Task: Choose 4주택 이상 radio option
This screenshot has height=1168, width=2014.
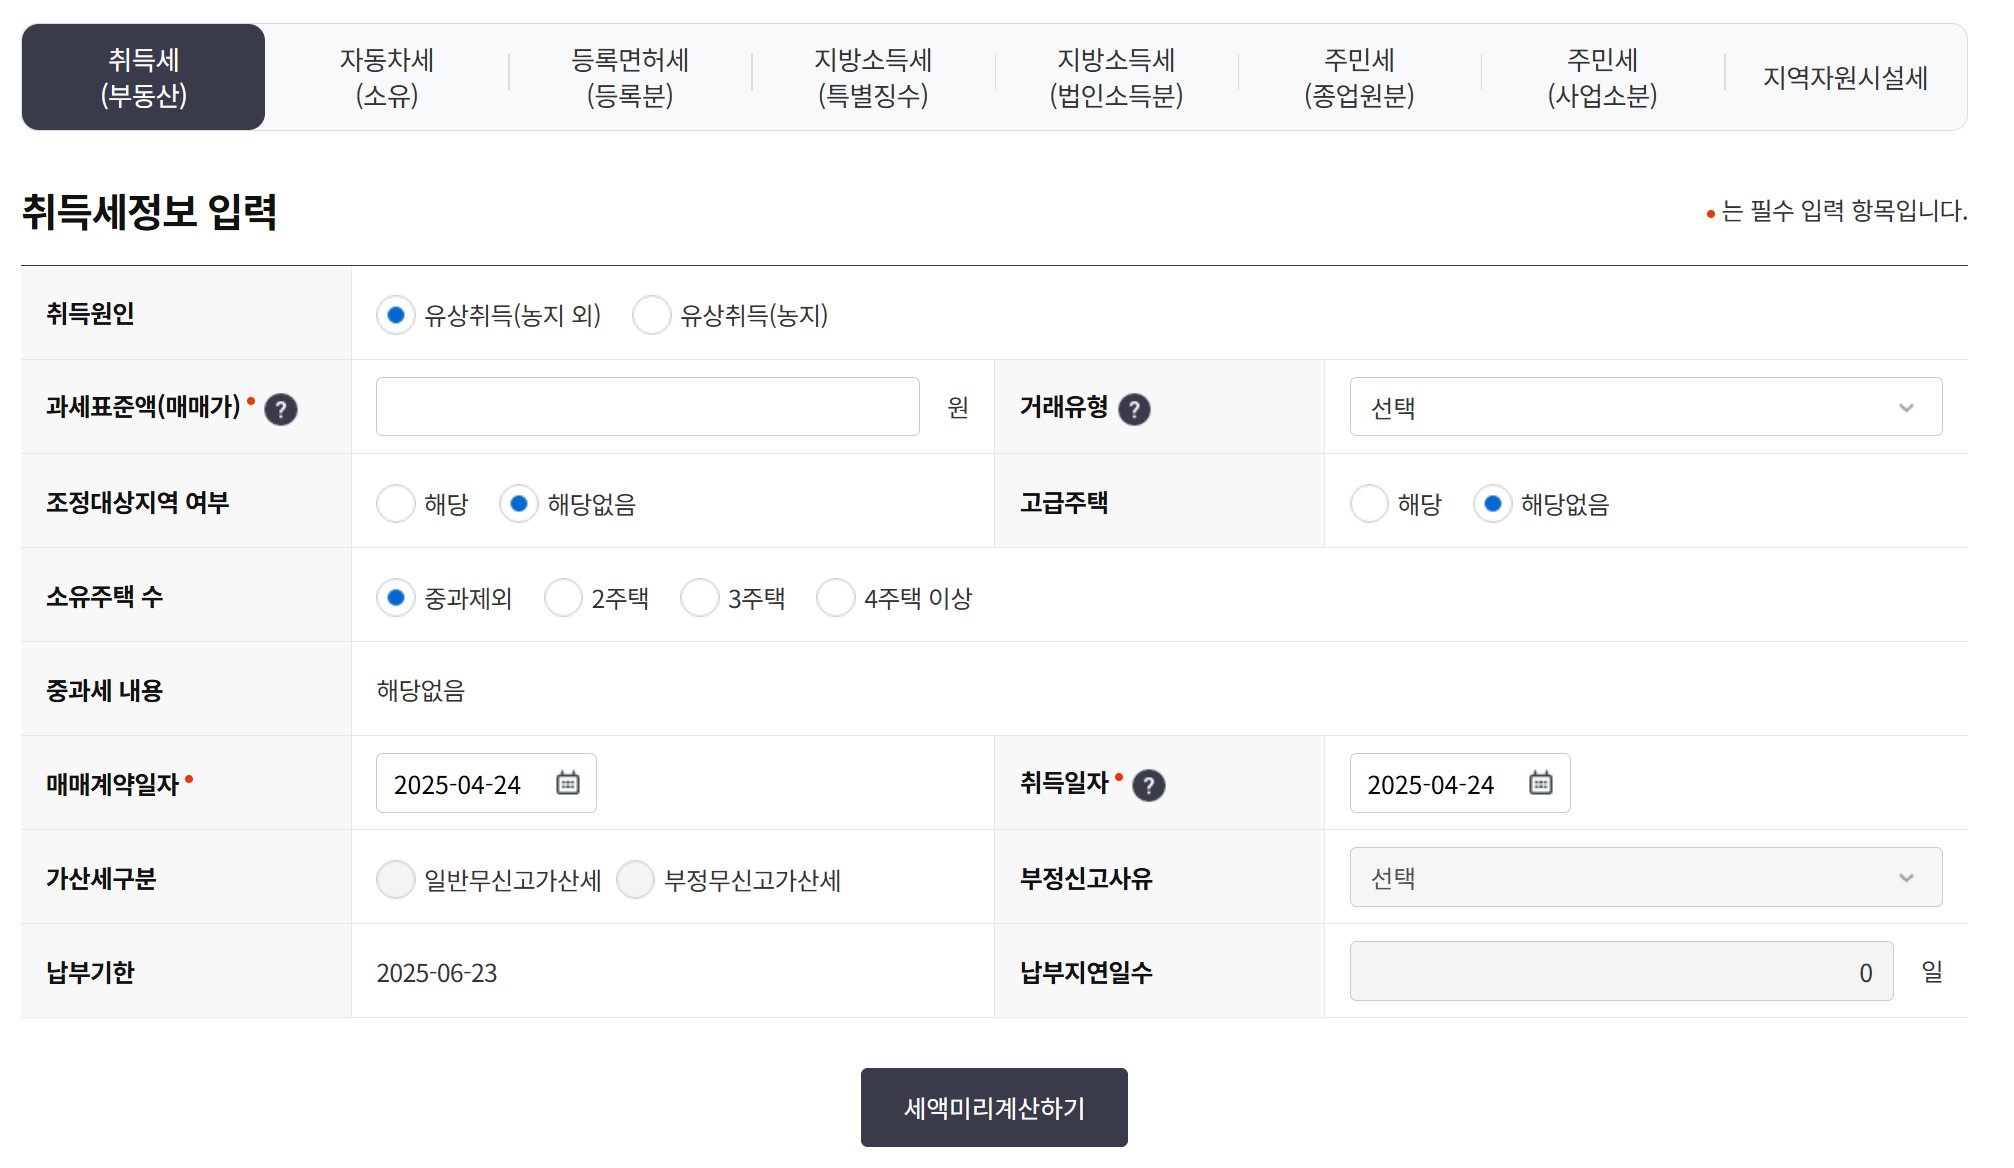Action: (836, 598)
